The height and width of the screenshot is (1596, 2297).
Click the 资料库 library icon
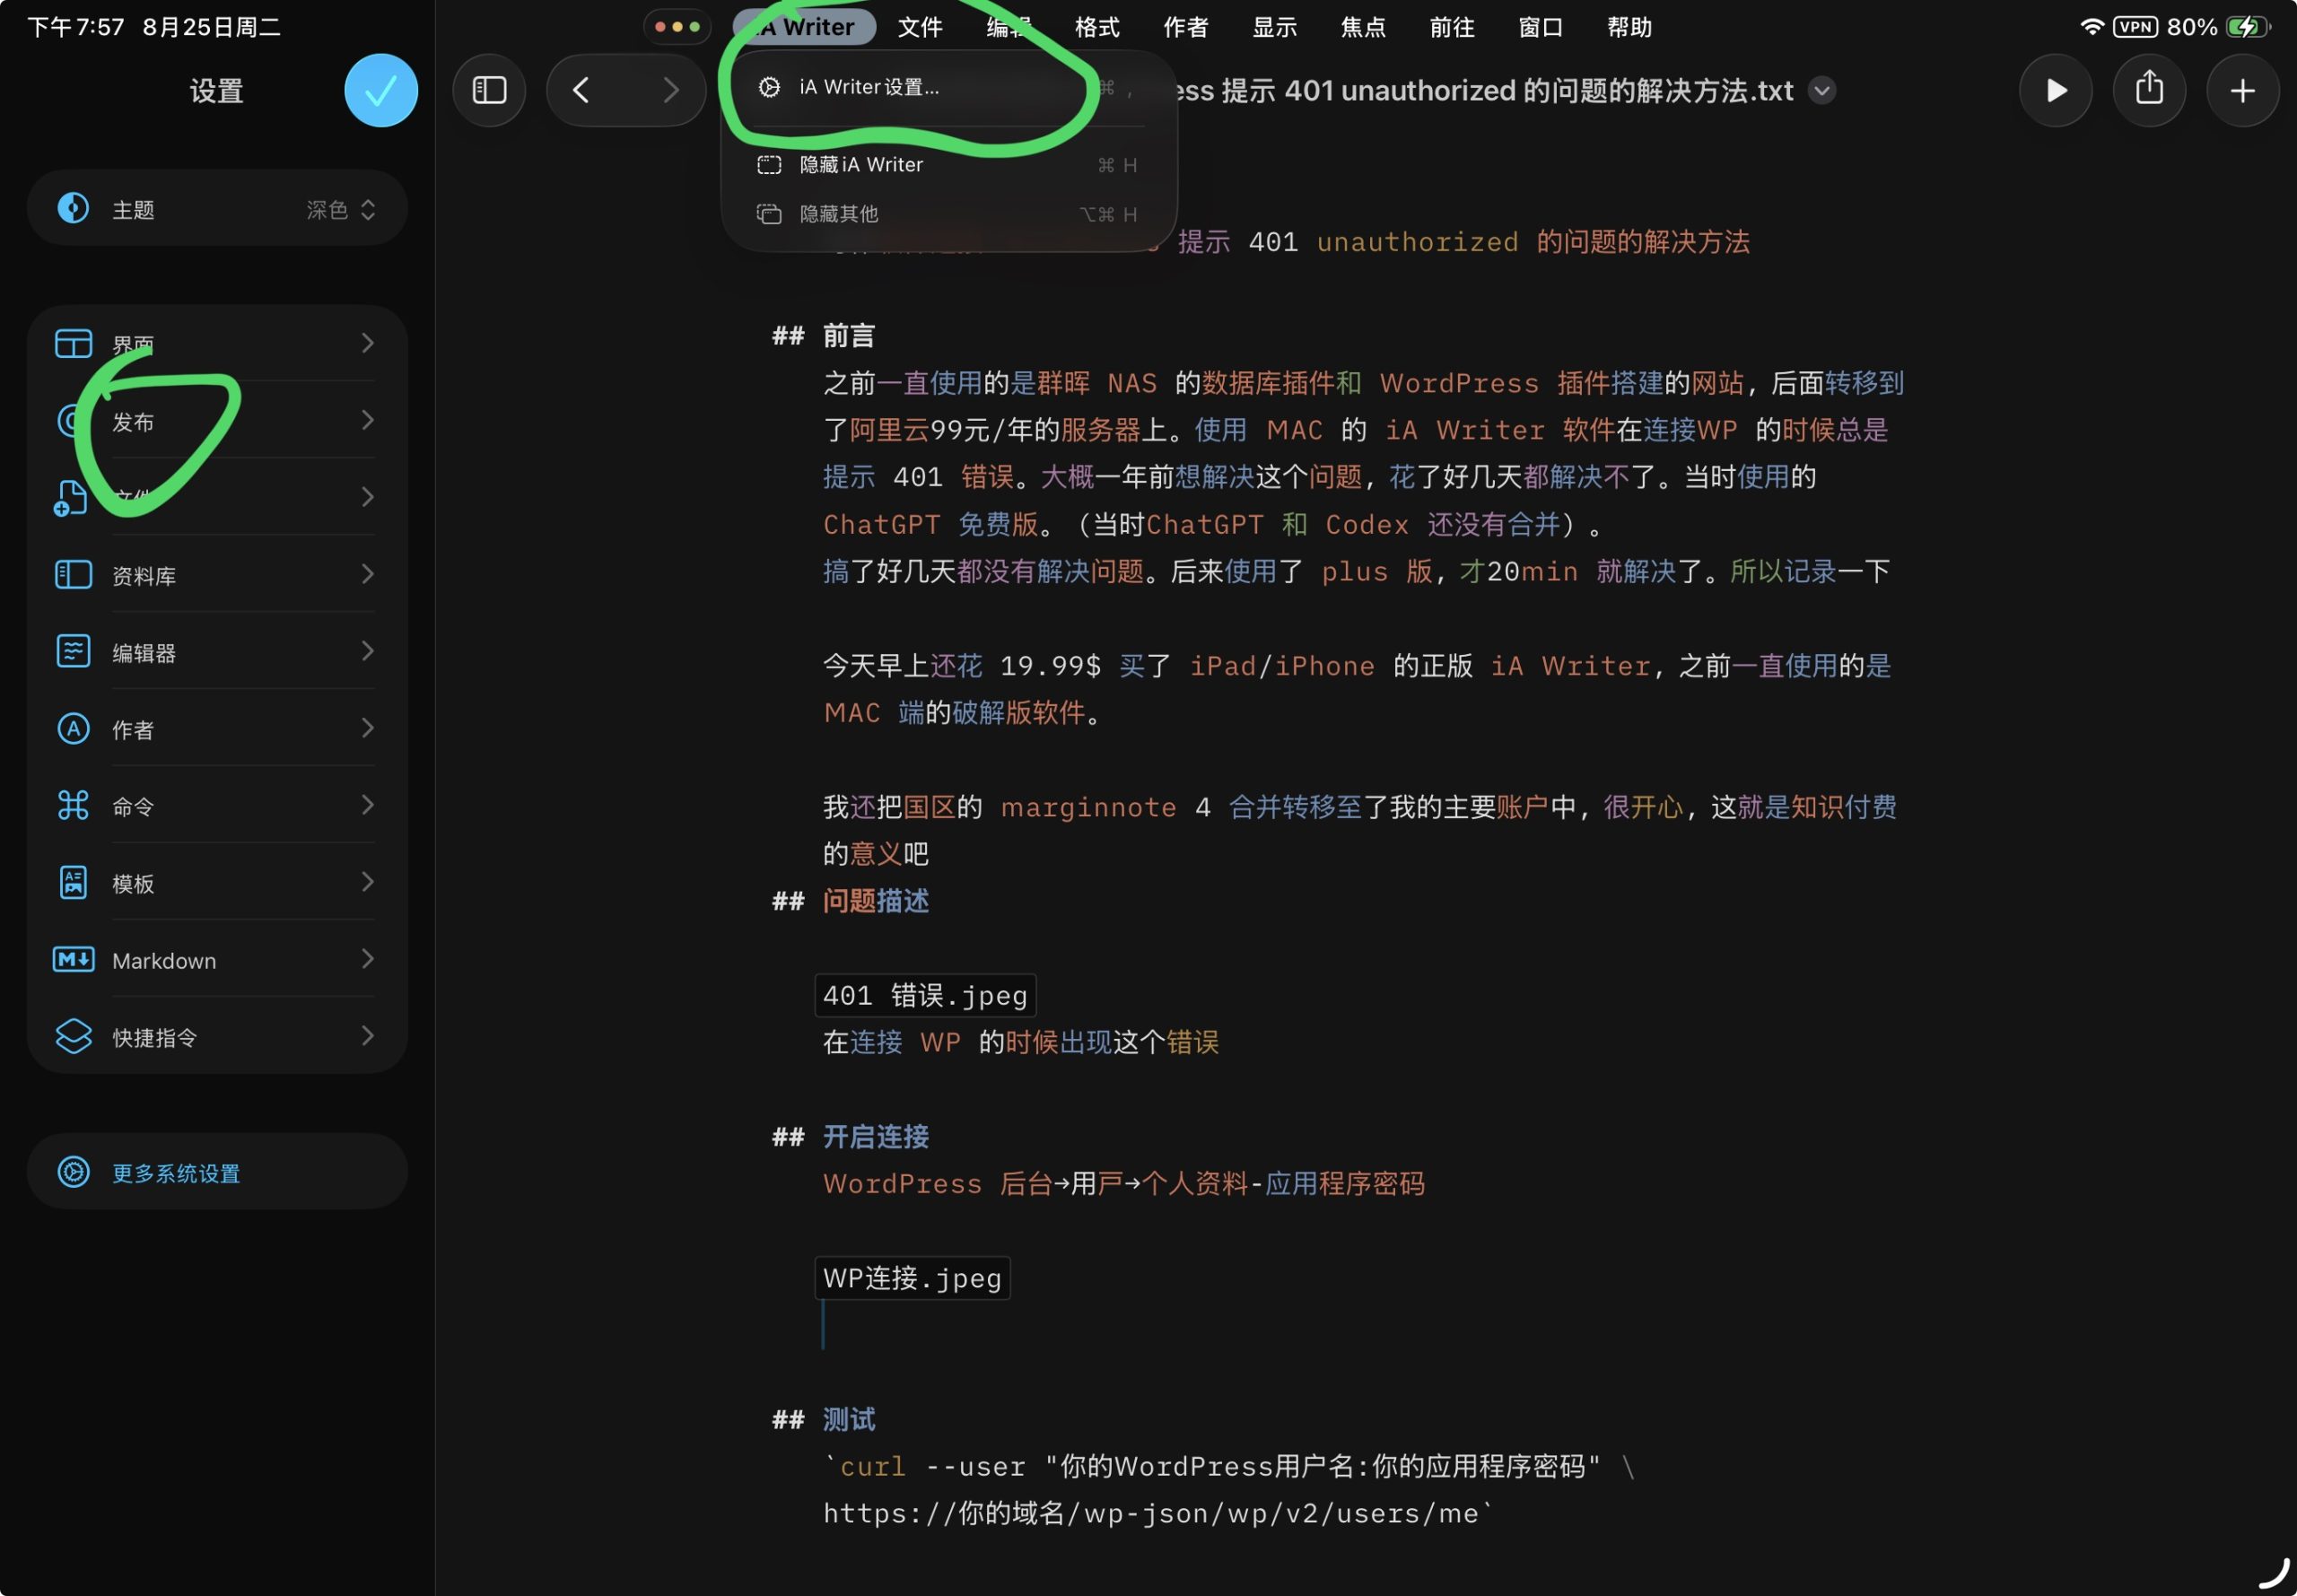[73, 574]
